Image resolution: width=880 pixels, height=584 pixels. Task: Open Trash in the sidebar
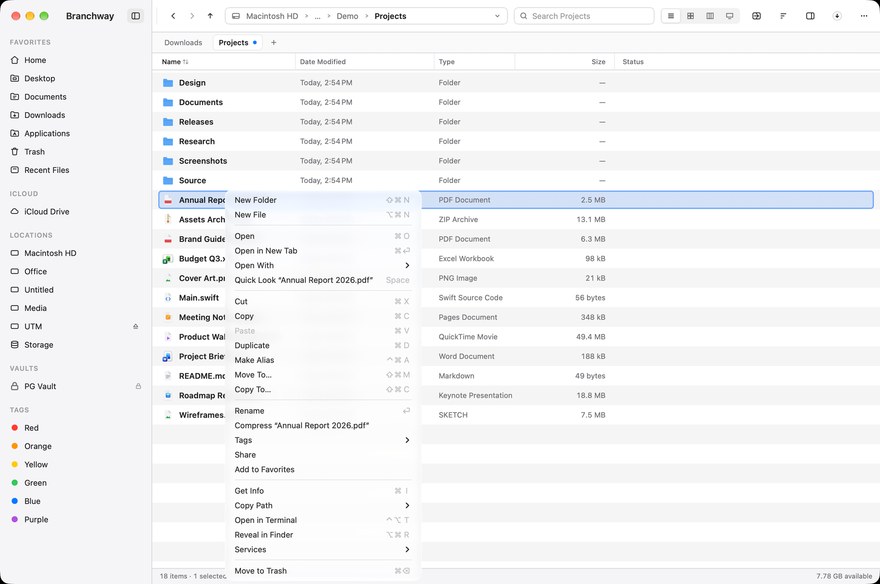pos(34,151)
